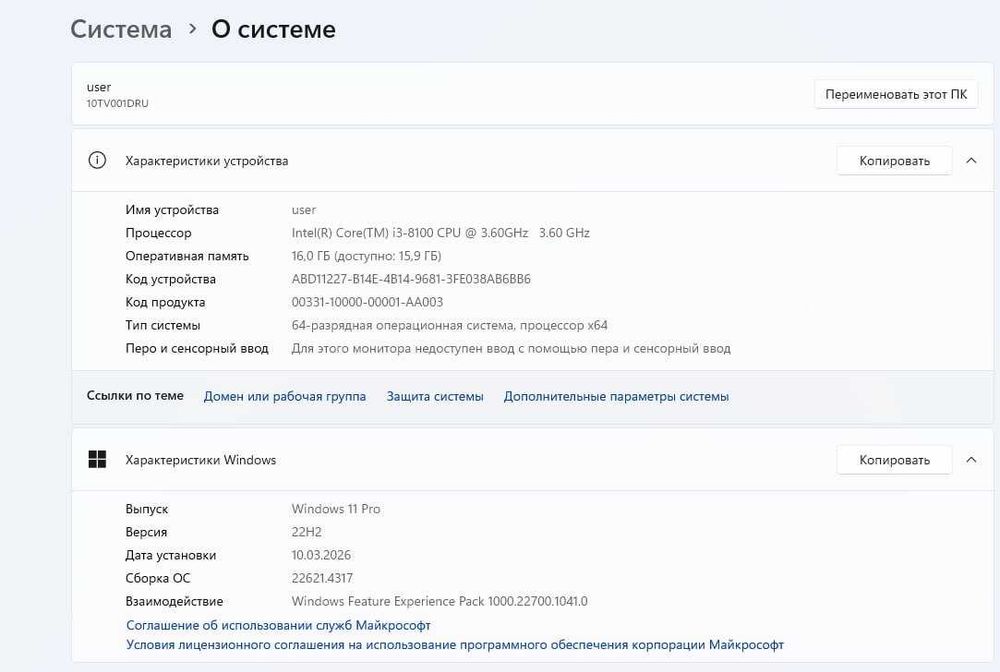Image resolution: width=1000 pixels, height=672 pixels.
Task: Copy device specifications with Копировать
Action: point(894,161)
